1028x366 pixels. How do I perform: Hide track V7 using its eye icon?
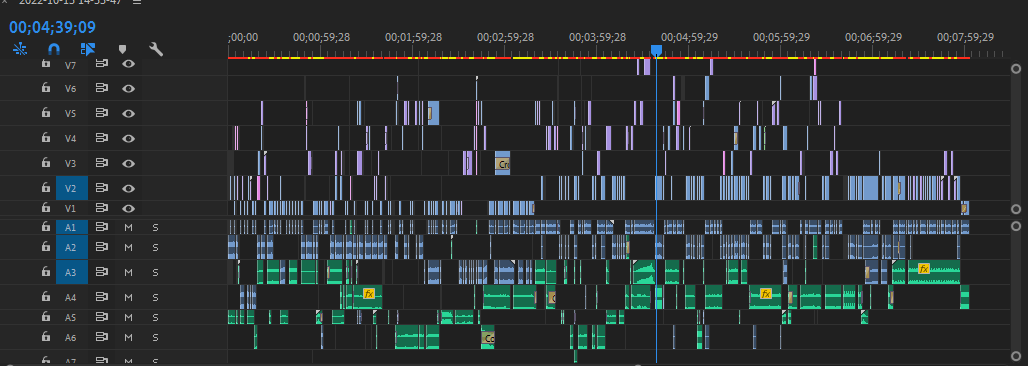click(128, 64)
